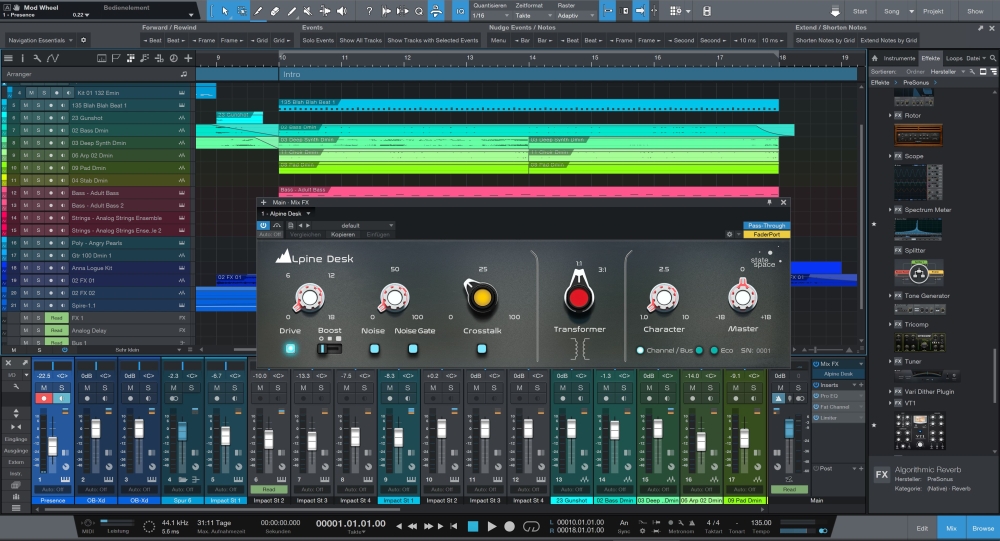This screenshot has height=541, width=1000.
Task: Expand the Spectrum Meter effect entry
Action: (890, 209)
